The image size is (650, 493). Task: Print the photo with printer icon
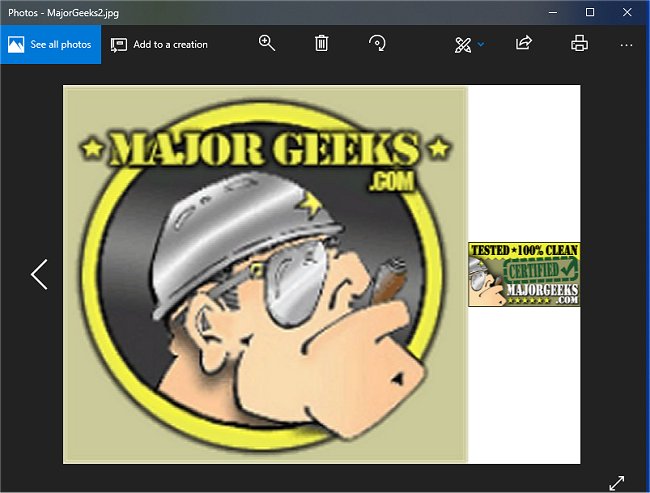pyautogui.click(x=579, y=43)
